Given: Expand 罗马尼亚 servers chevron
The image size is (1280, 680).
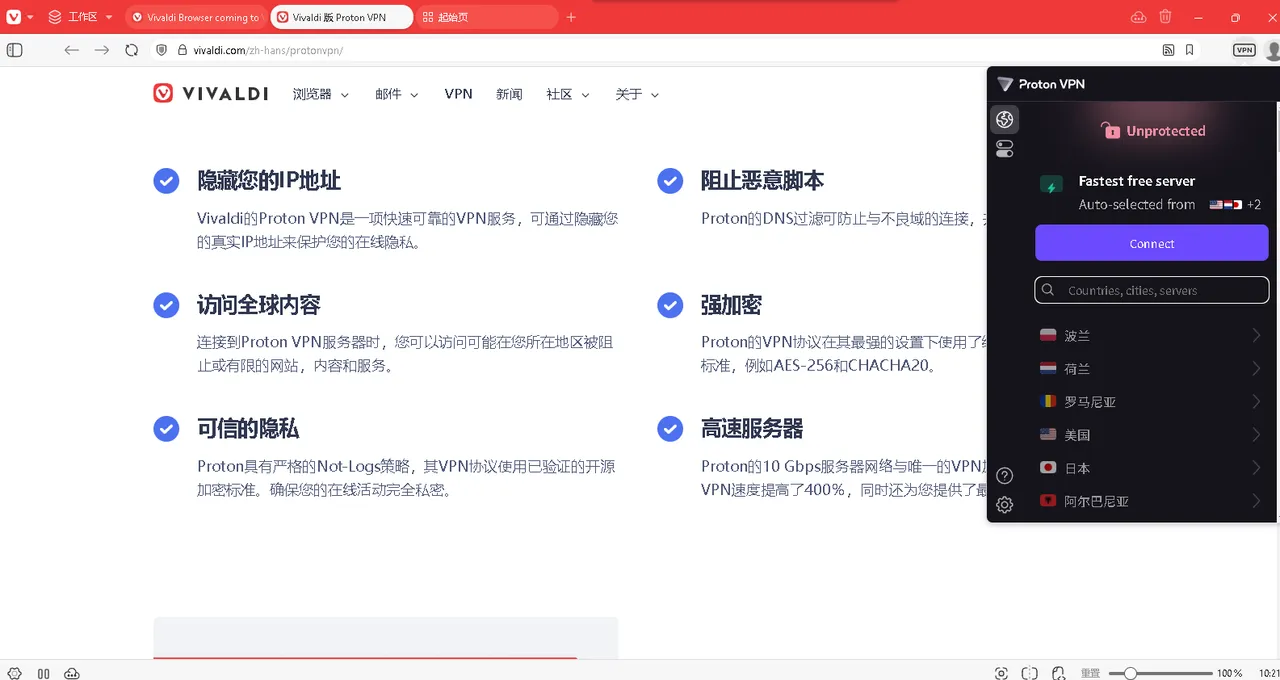Looking at the screenshot, I should point(1257,402).
